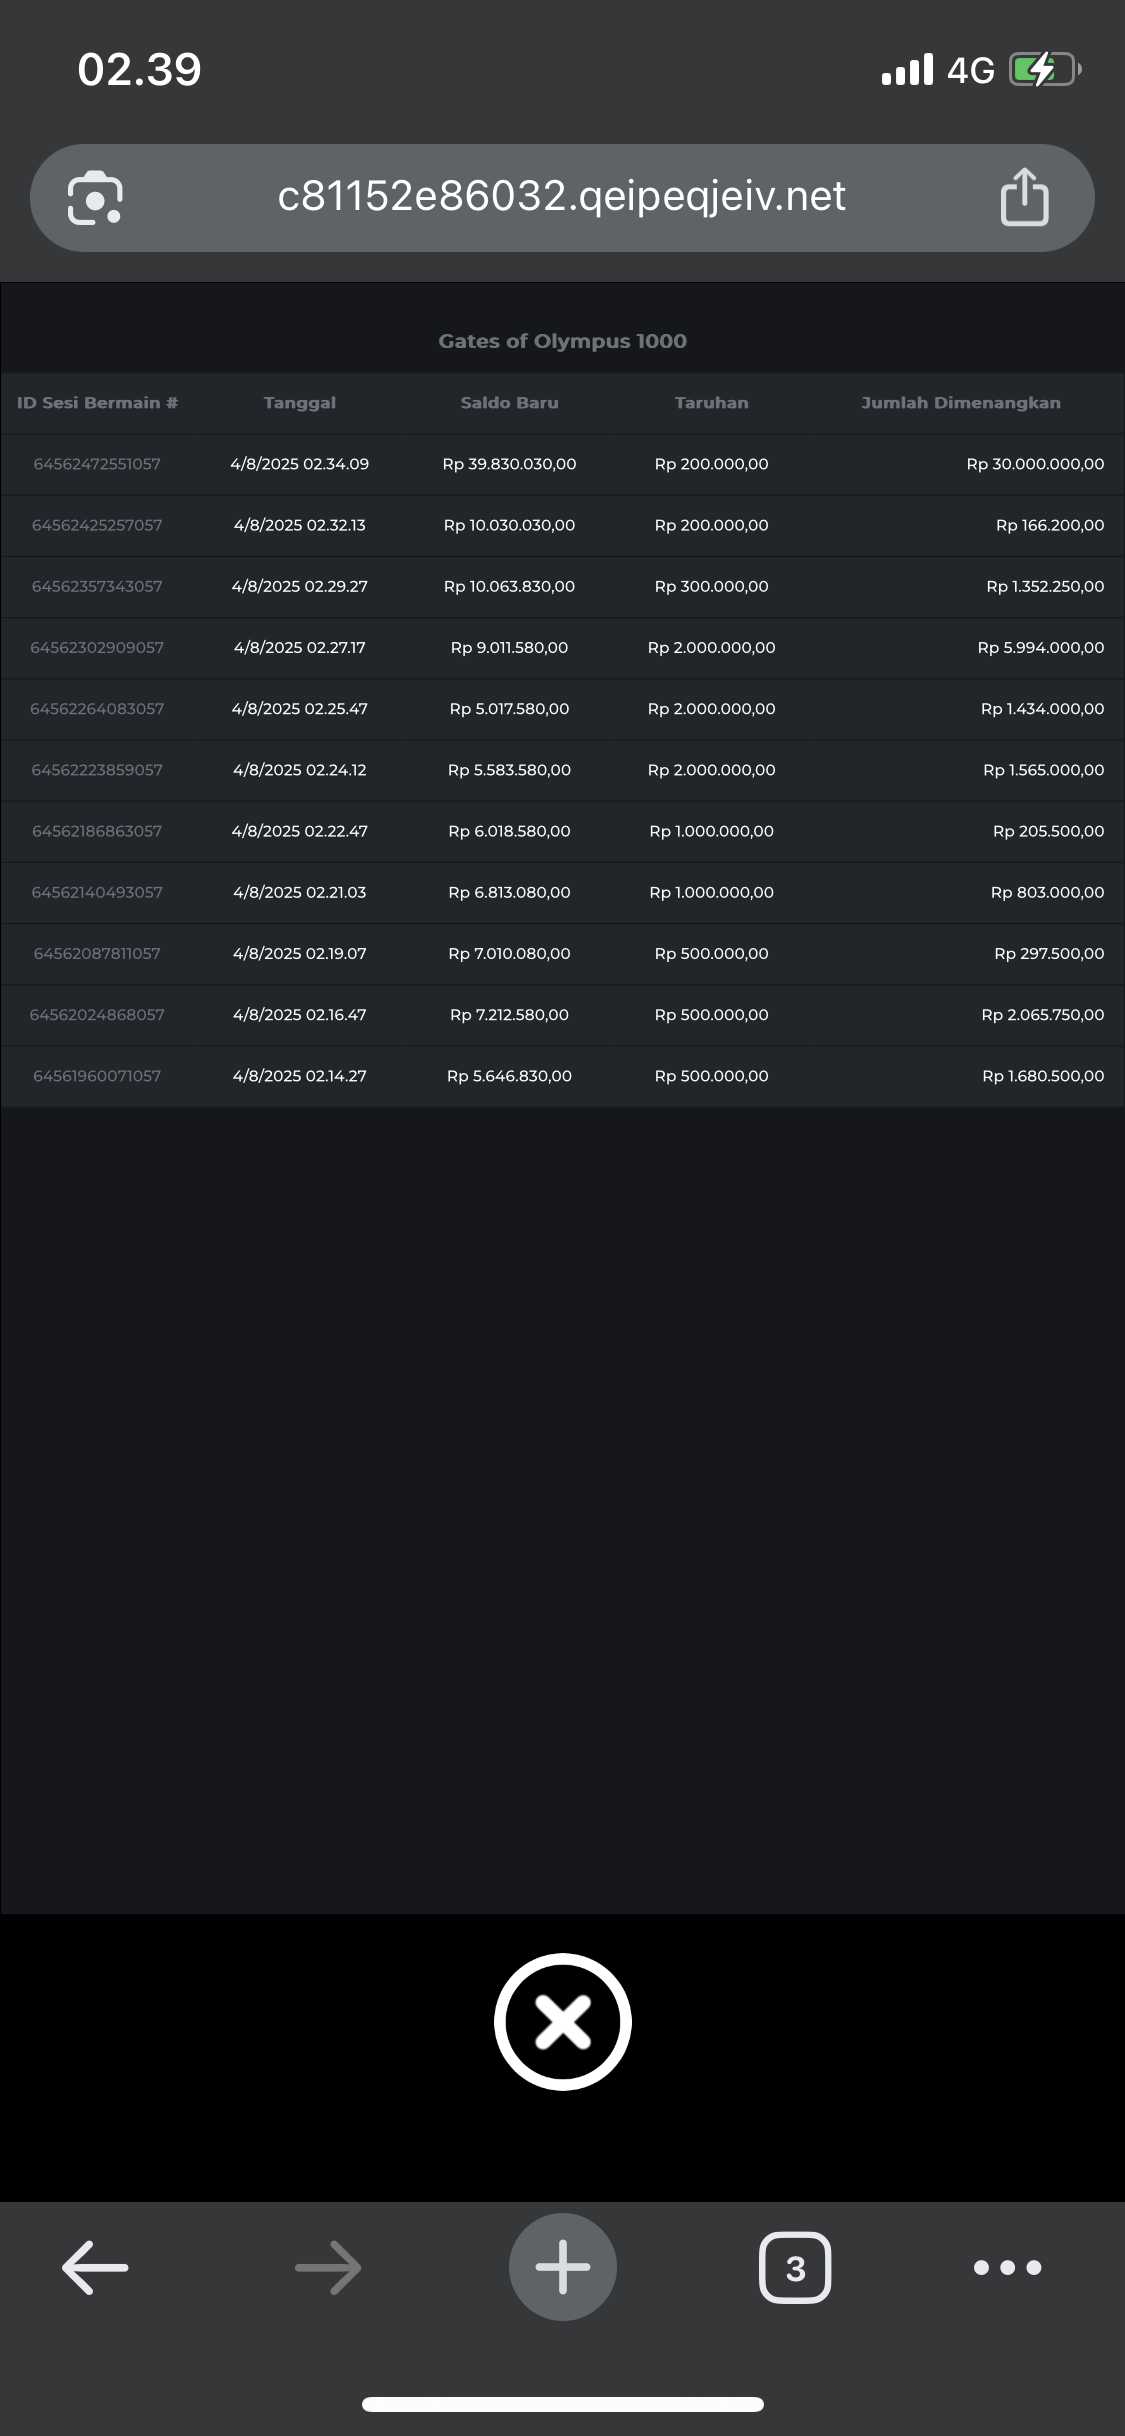Screen dimensions: 1125x2436
Task: Click the ID Sesi Bermain column header
Action: [x=97, y=403]
